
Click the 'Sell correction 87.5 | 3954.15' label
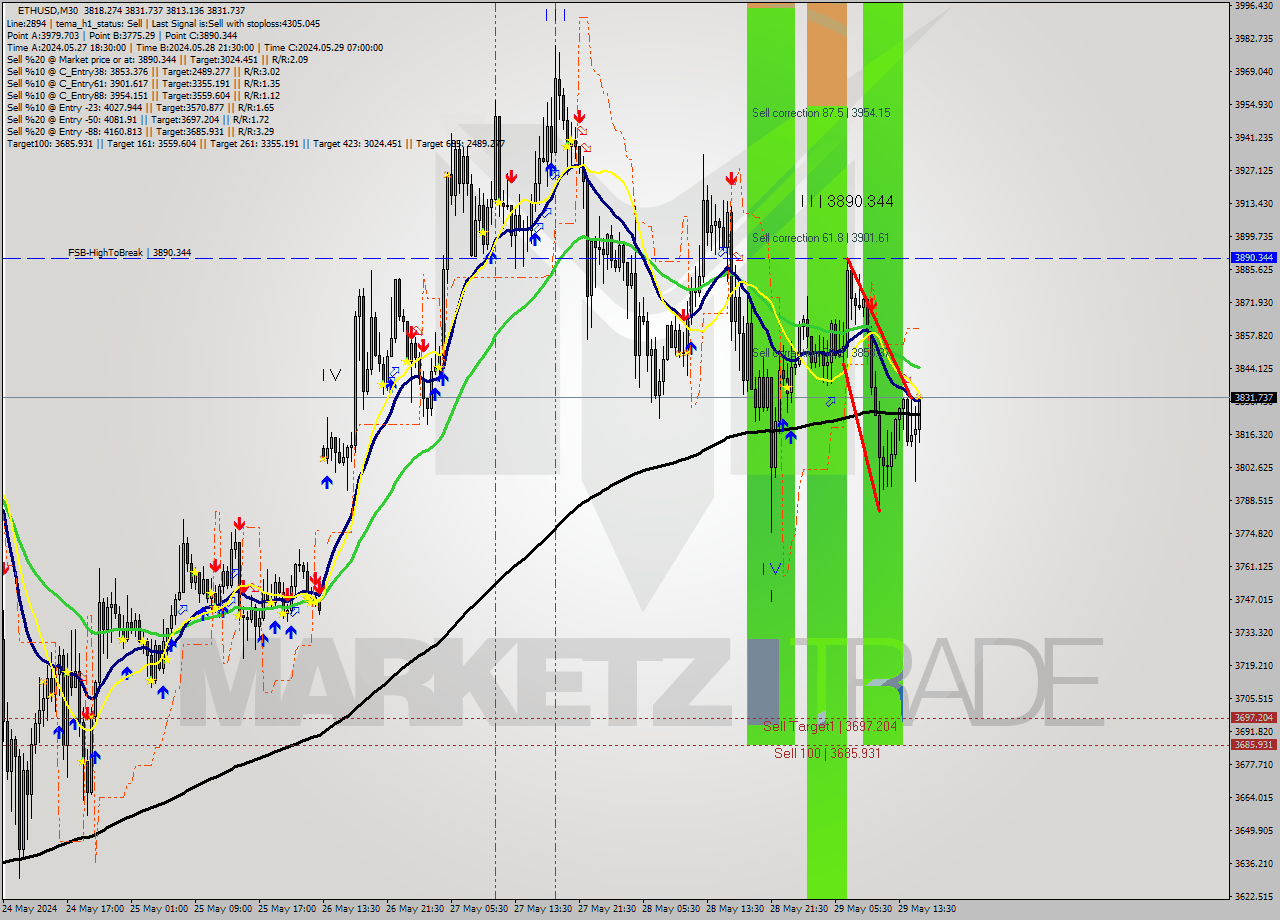tap(821, 113)
